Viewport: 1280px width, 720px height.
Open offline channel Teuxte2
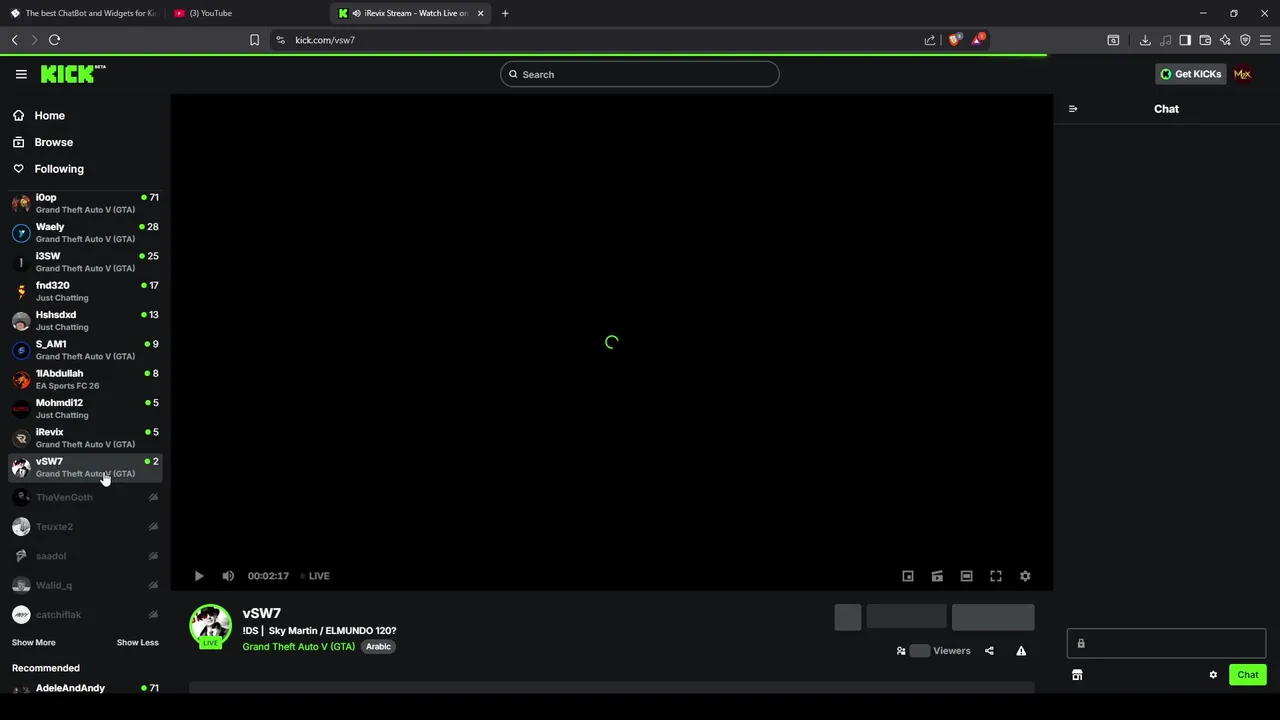tap(85, 526)
